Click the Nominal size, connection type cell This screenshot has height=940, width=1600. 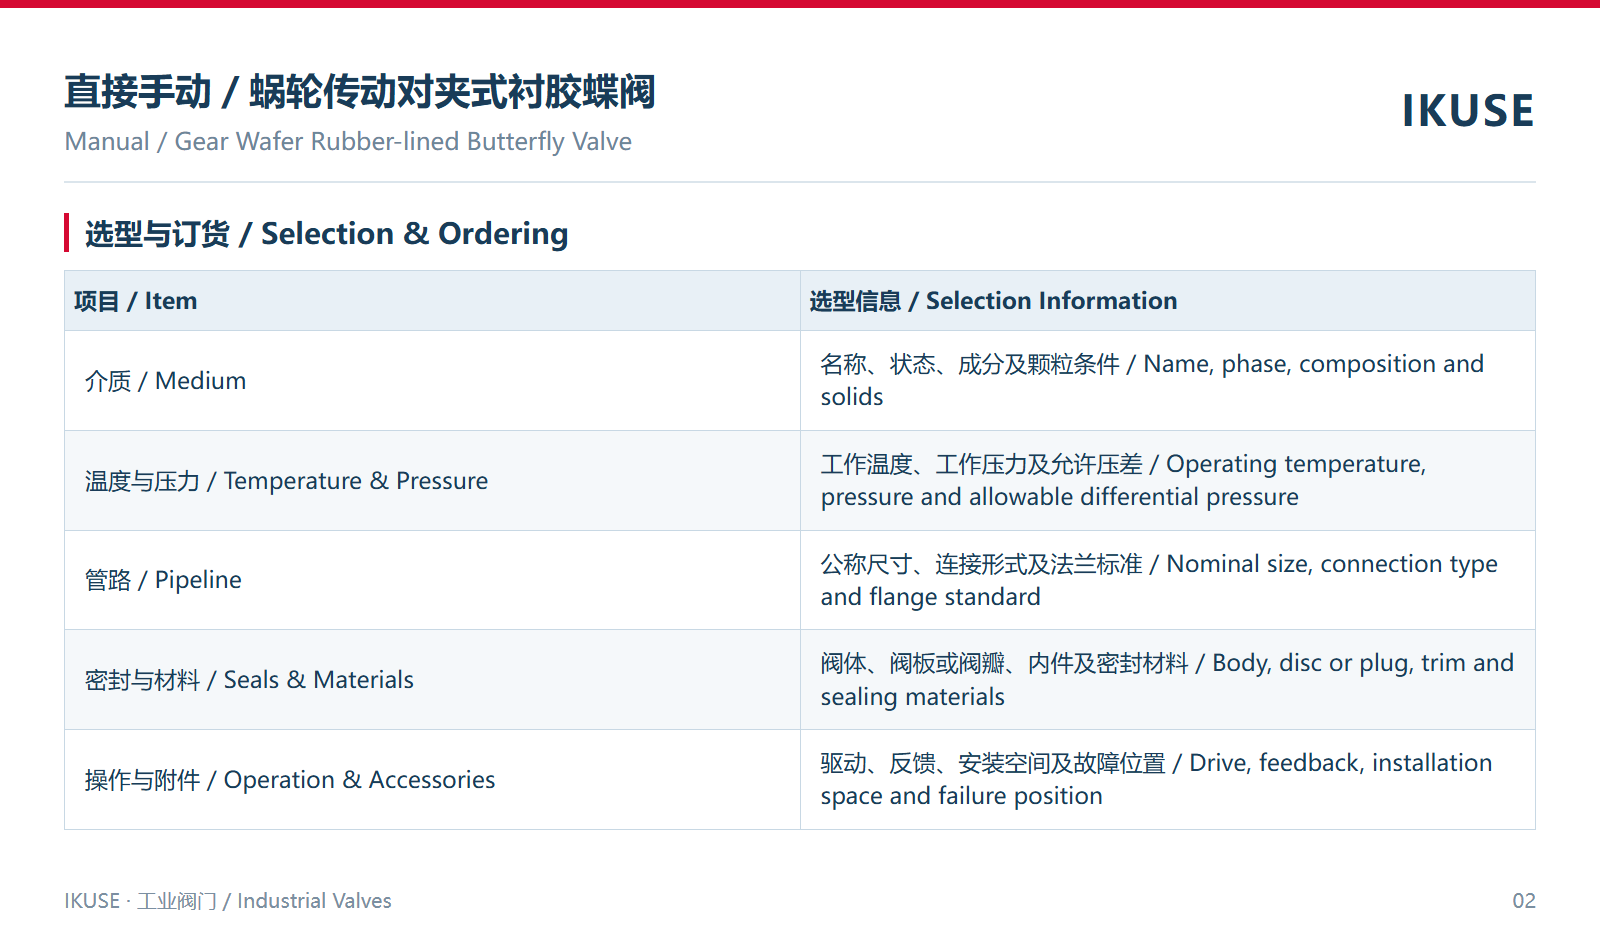(x=1168, y=580)
